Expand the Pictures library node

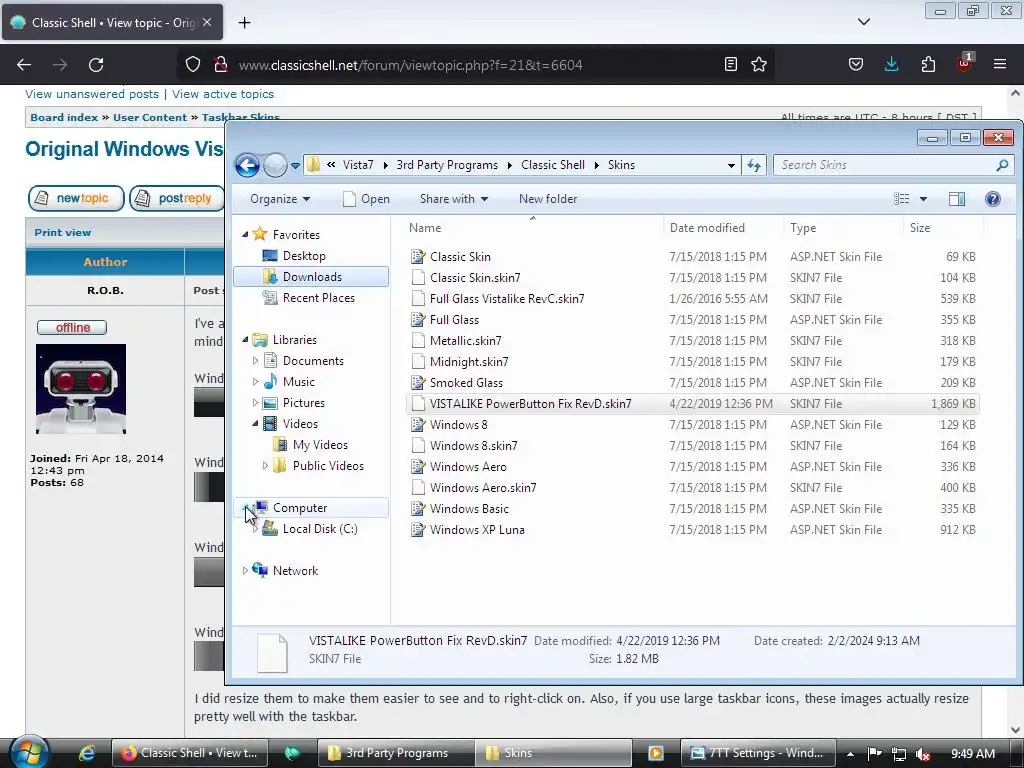coord(255,403)
